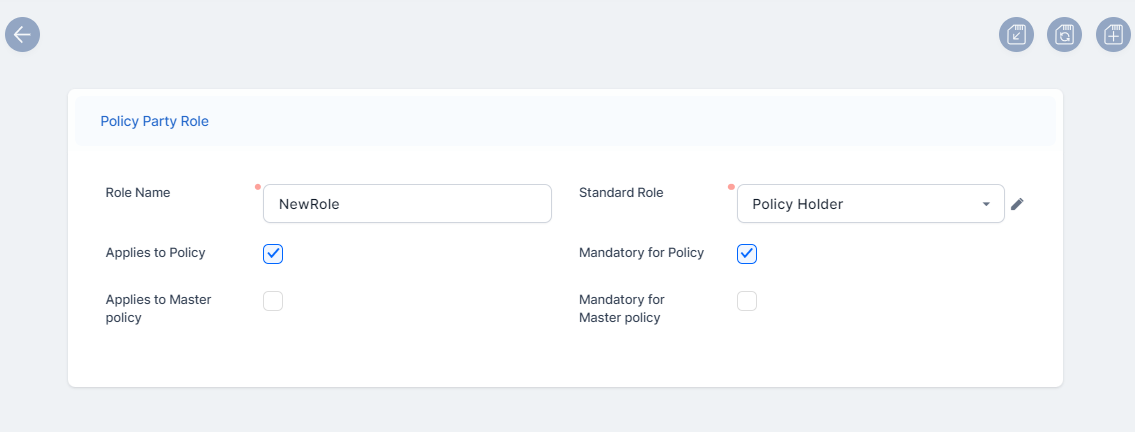
Task: Click the save and new icon
Action: point(1113,35)
